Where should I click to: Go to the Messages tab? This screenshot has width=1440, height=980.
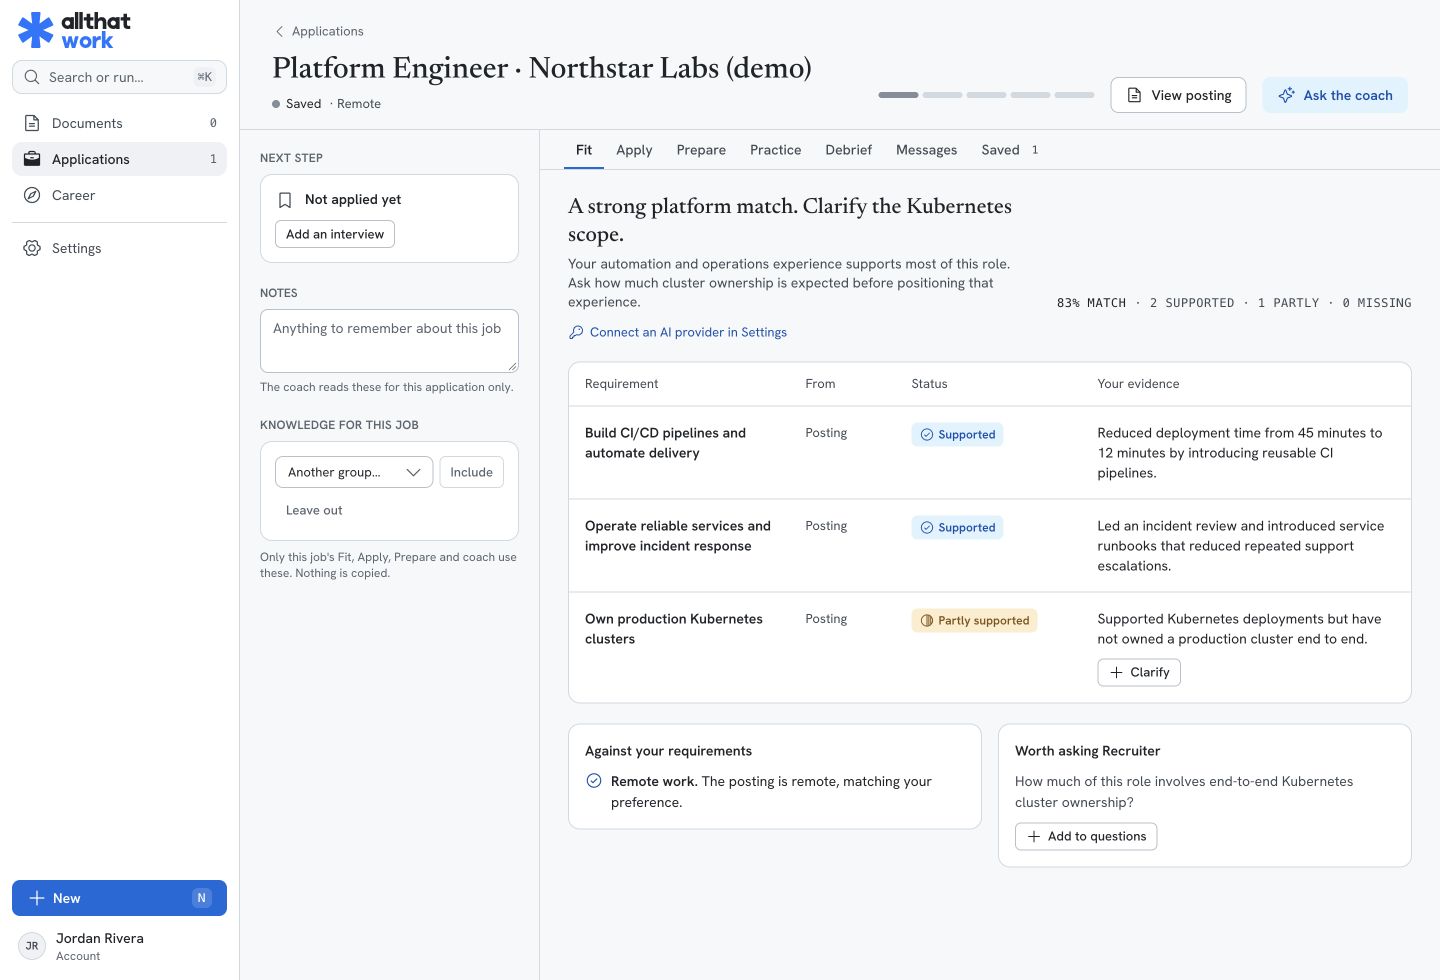click(x=927, y=150)
